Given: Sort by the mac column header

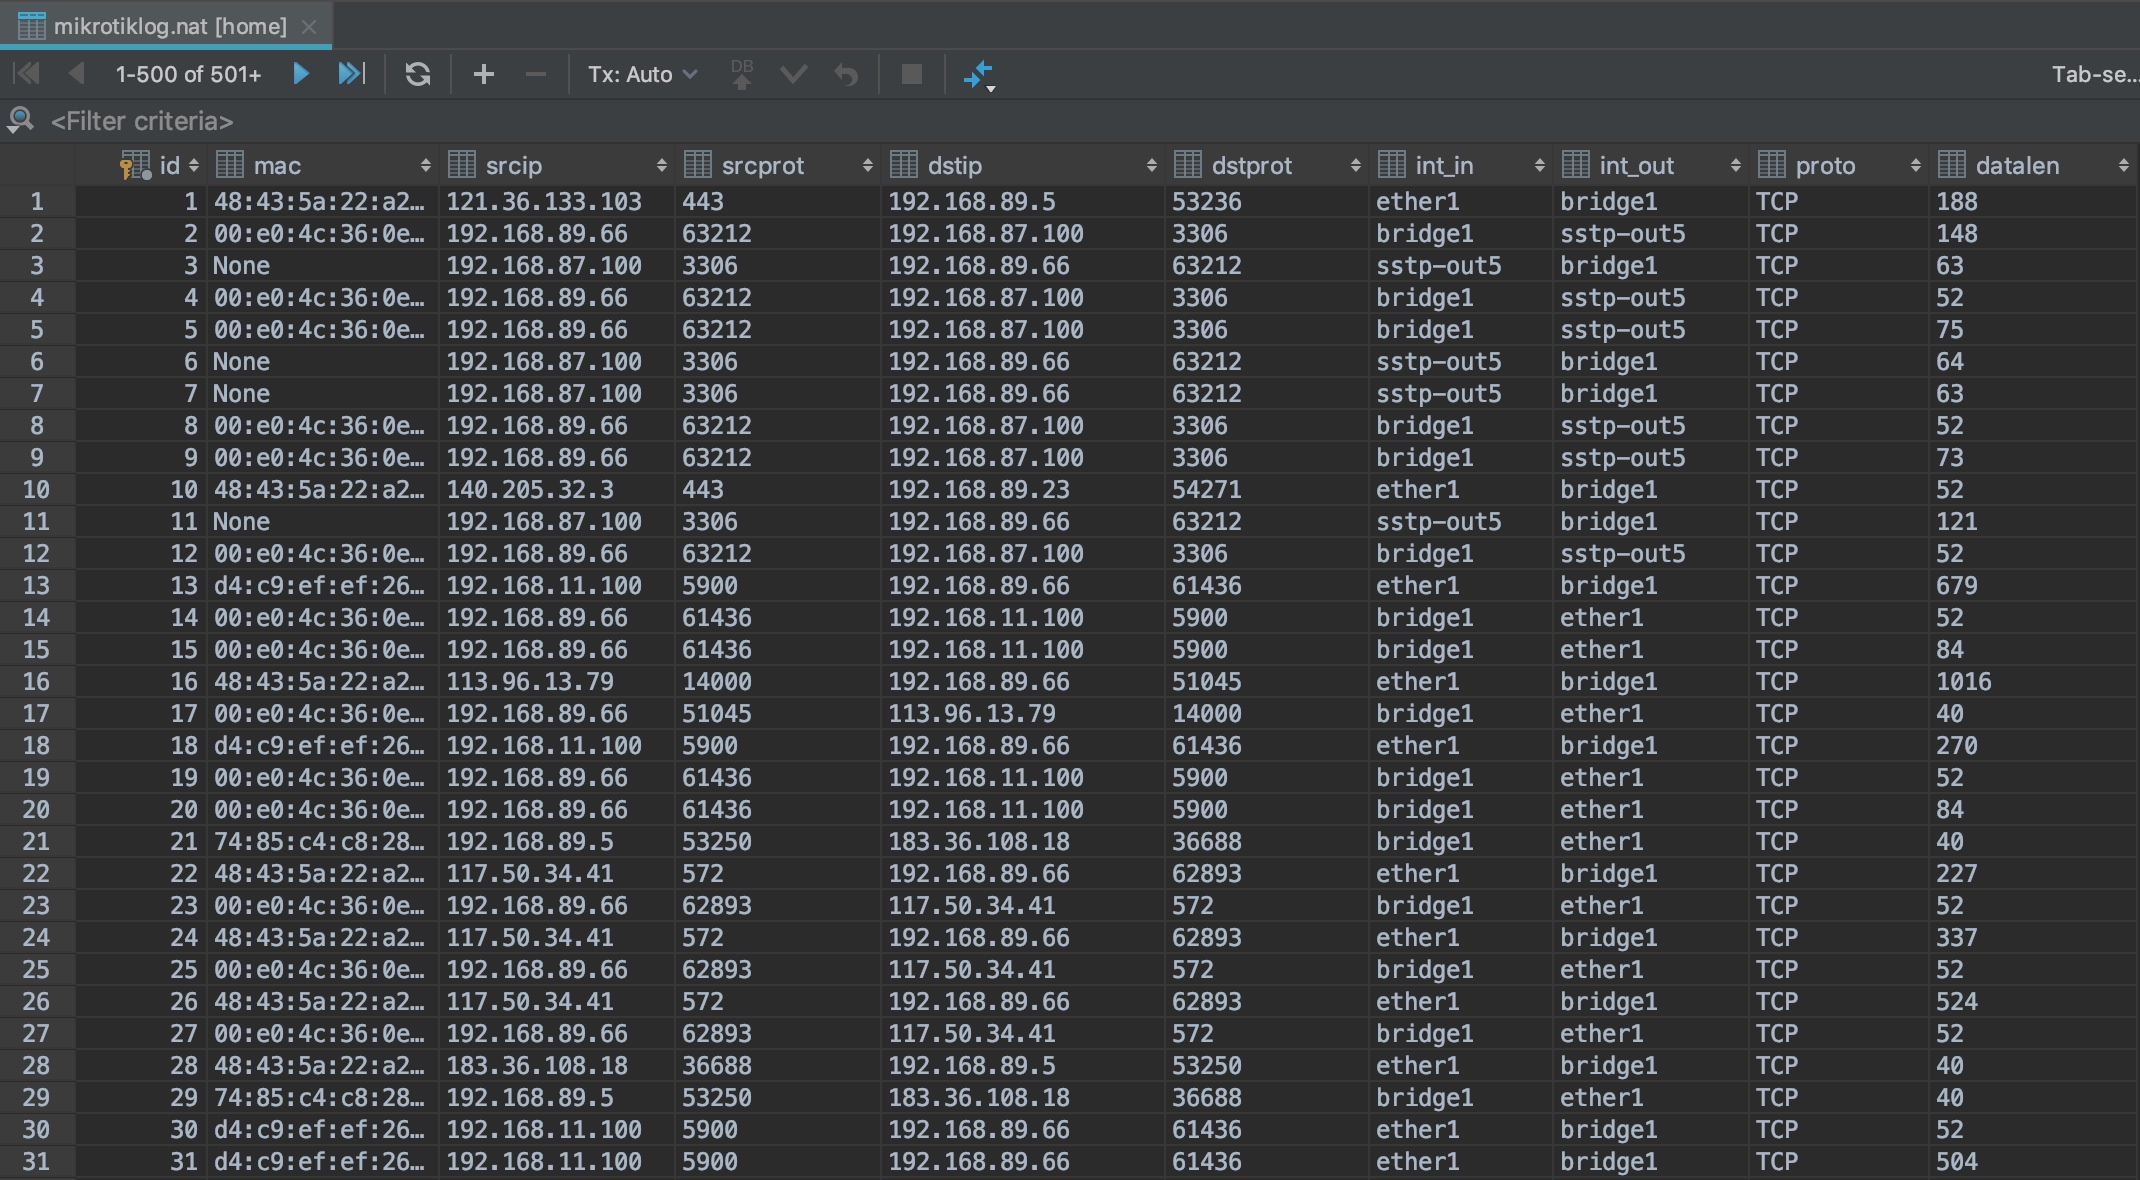Looking at the screenshot, I should 323,165.
